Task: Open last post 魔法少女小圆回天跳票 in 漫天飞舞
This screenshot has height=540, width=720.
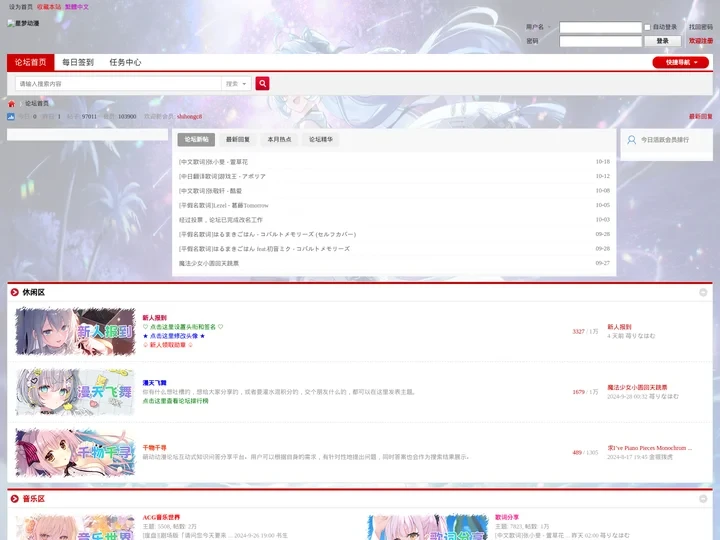Action: 637,388
